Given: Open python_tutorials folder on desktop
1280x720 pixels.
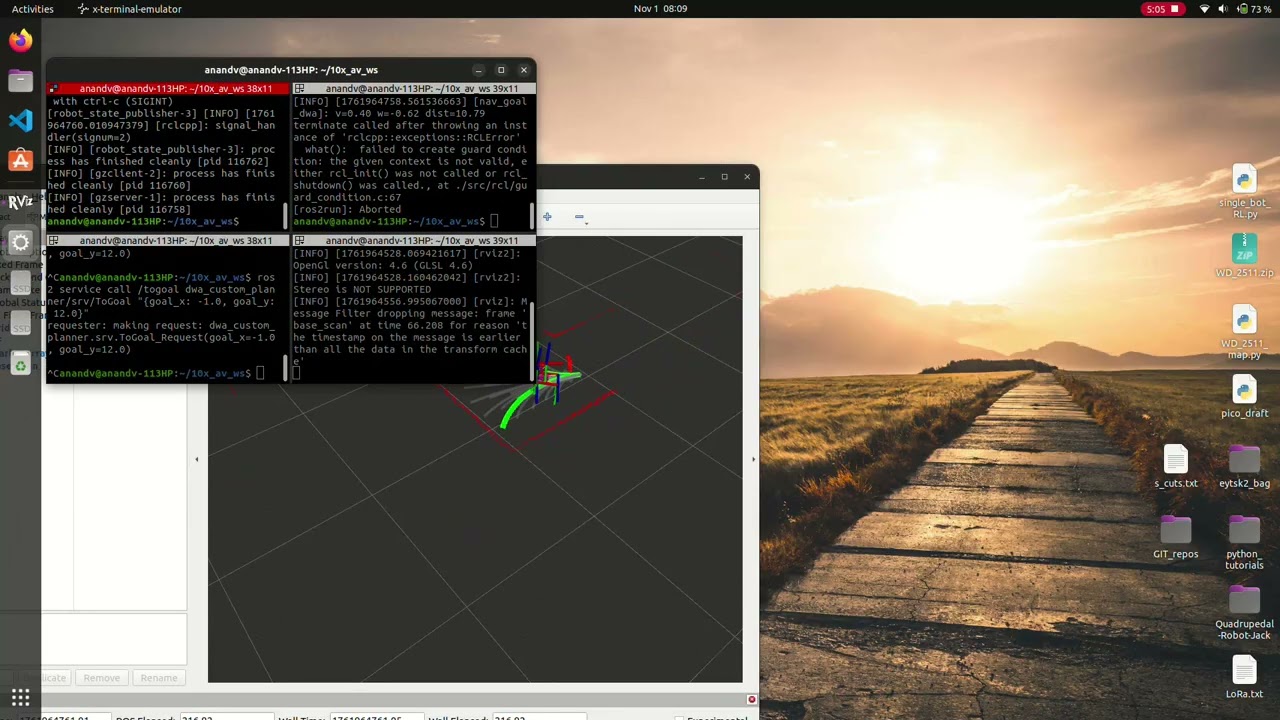Looking at the screenshot, I should [x=1244, y=543].
